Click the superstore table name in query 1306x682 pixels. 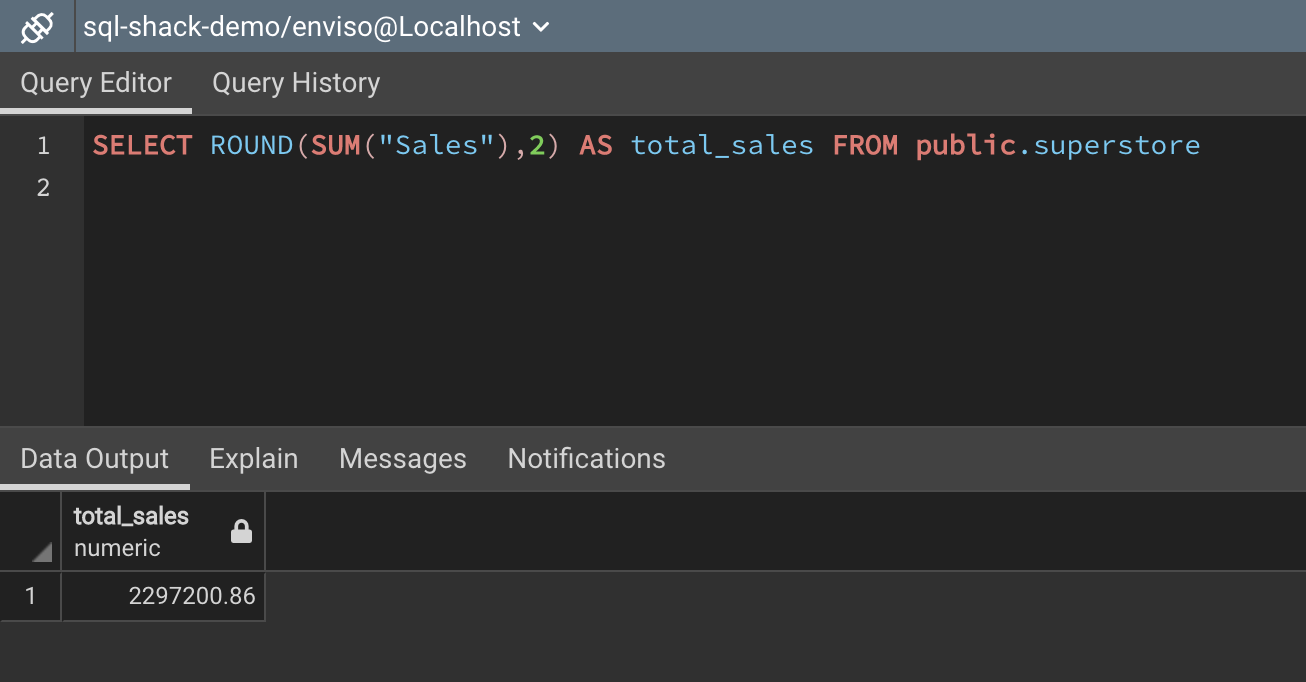(1117, 146)
